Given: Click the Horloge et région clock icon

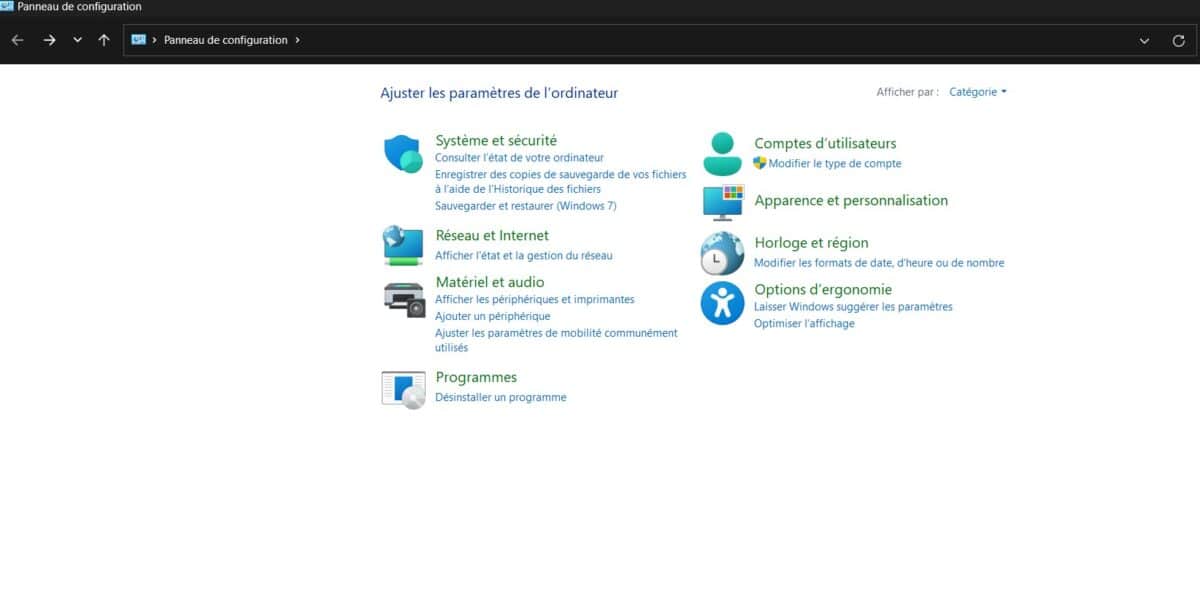Looking at the screenshot, I should 722,253.
